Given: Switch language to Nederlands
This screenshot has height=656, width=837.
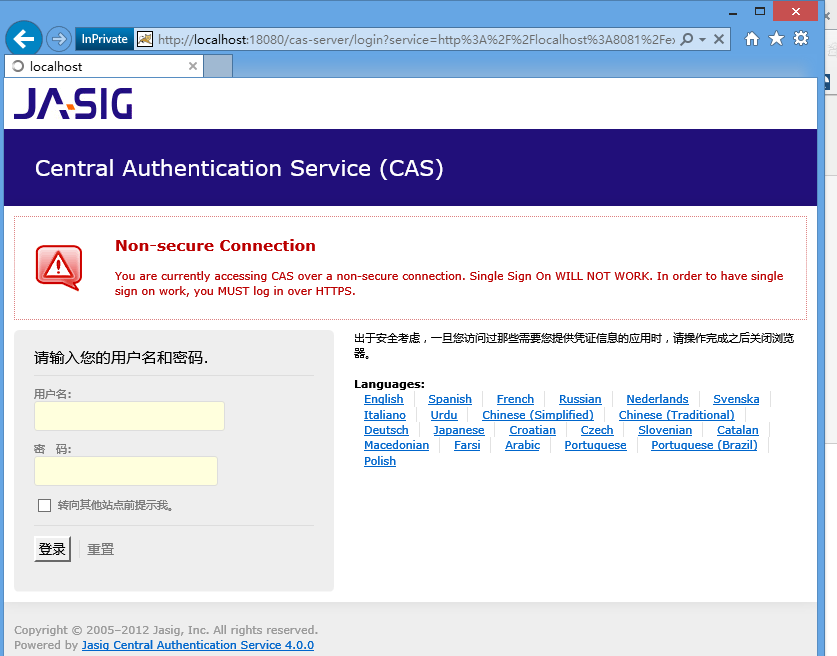Looking at the screenshot, I should (x=657, y=399).
